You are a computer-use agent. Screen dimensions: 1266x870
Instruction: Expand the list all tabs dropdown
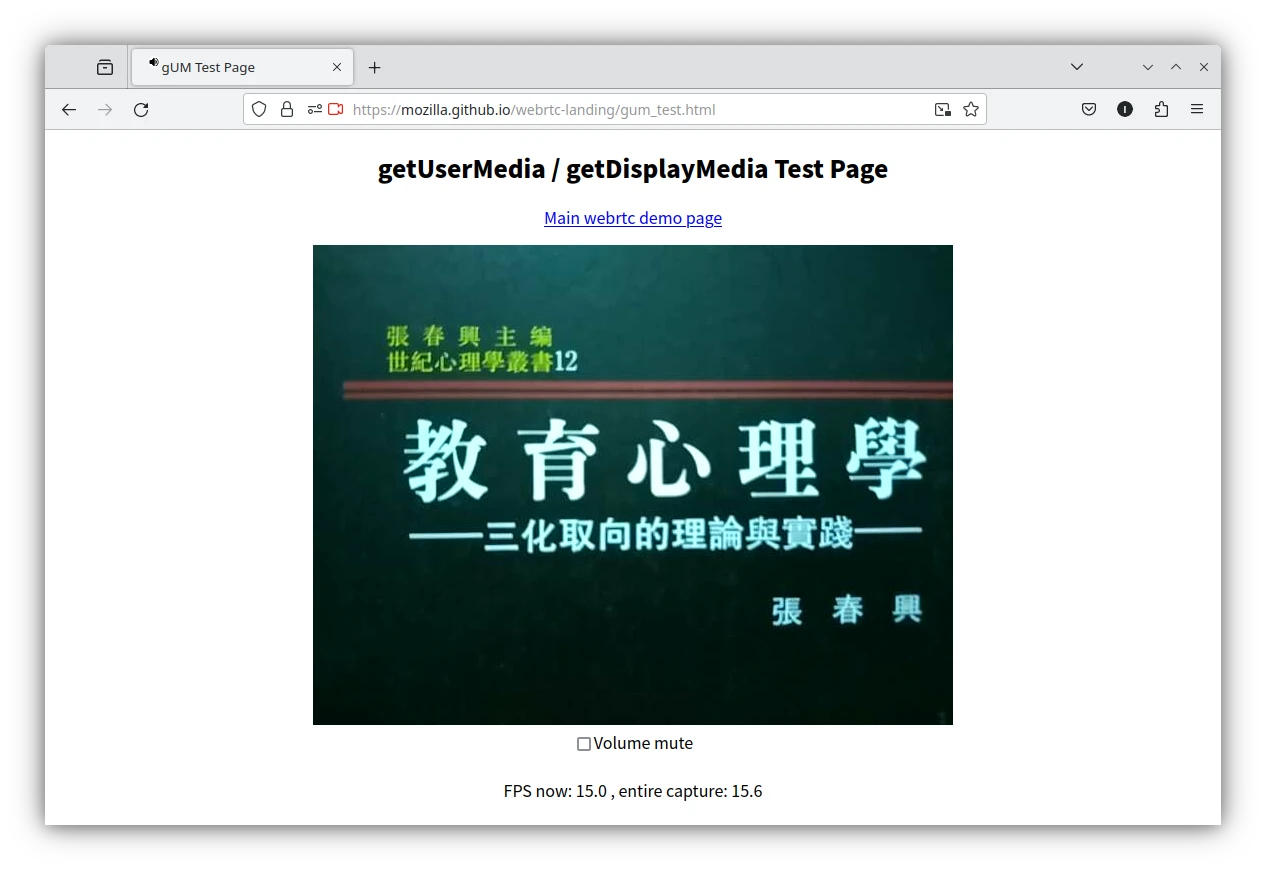[x=1077, y=67]
